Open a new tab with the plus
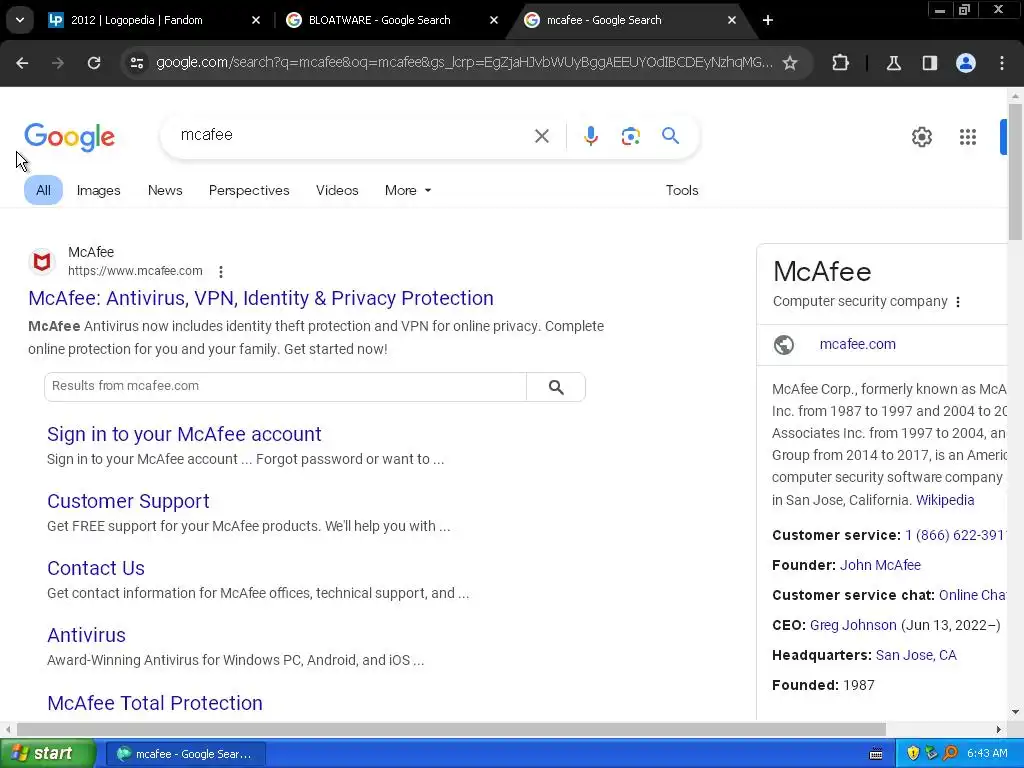The height and width of the screenshot is (768, 1024). (768, 20)
